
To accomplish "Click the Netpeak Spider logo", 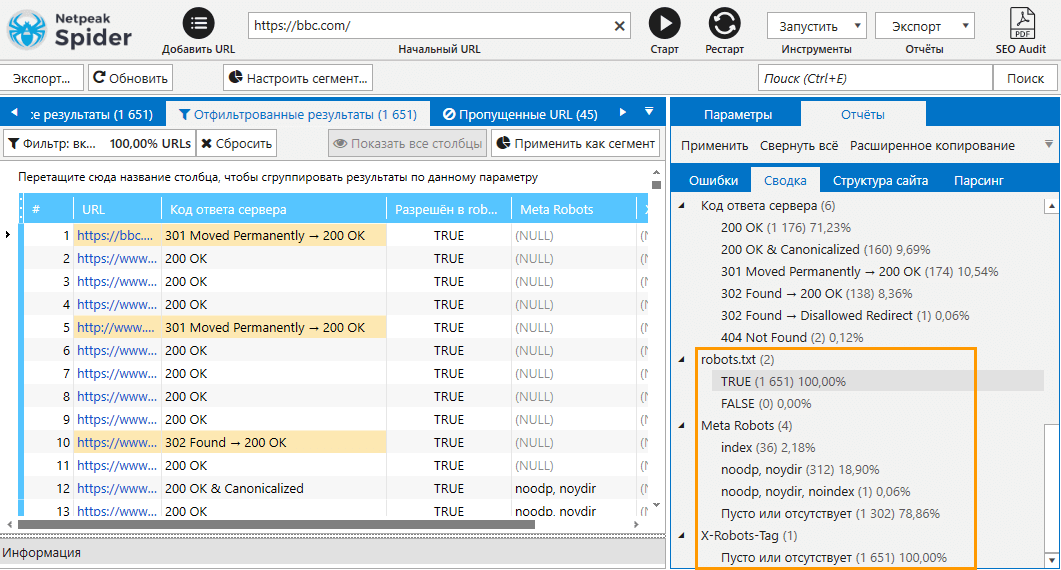I will 70,29.
